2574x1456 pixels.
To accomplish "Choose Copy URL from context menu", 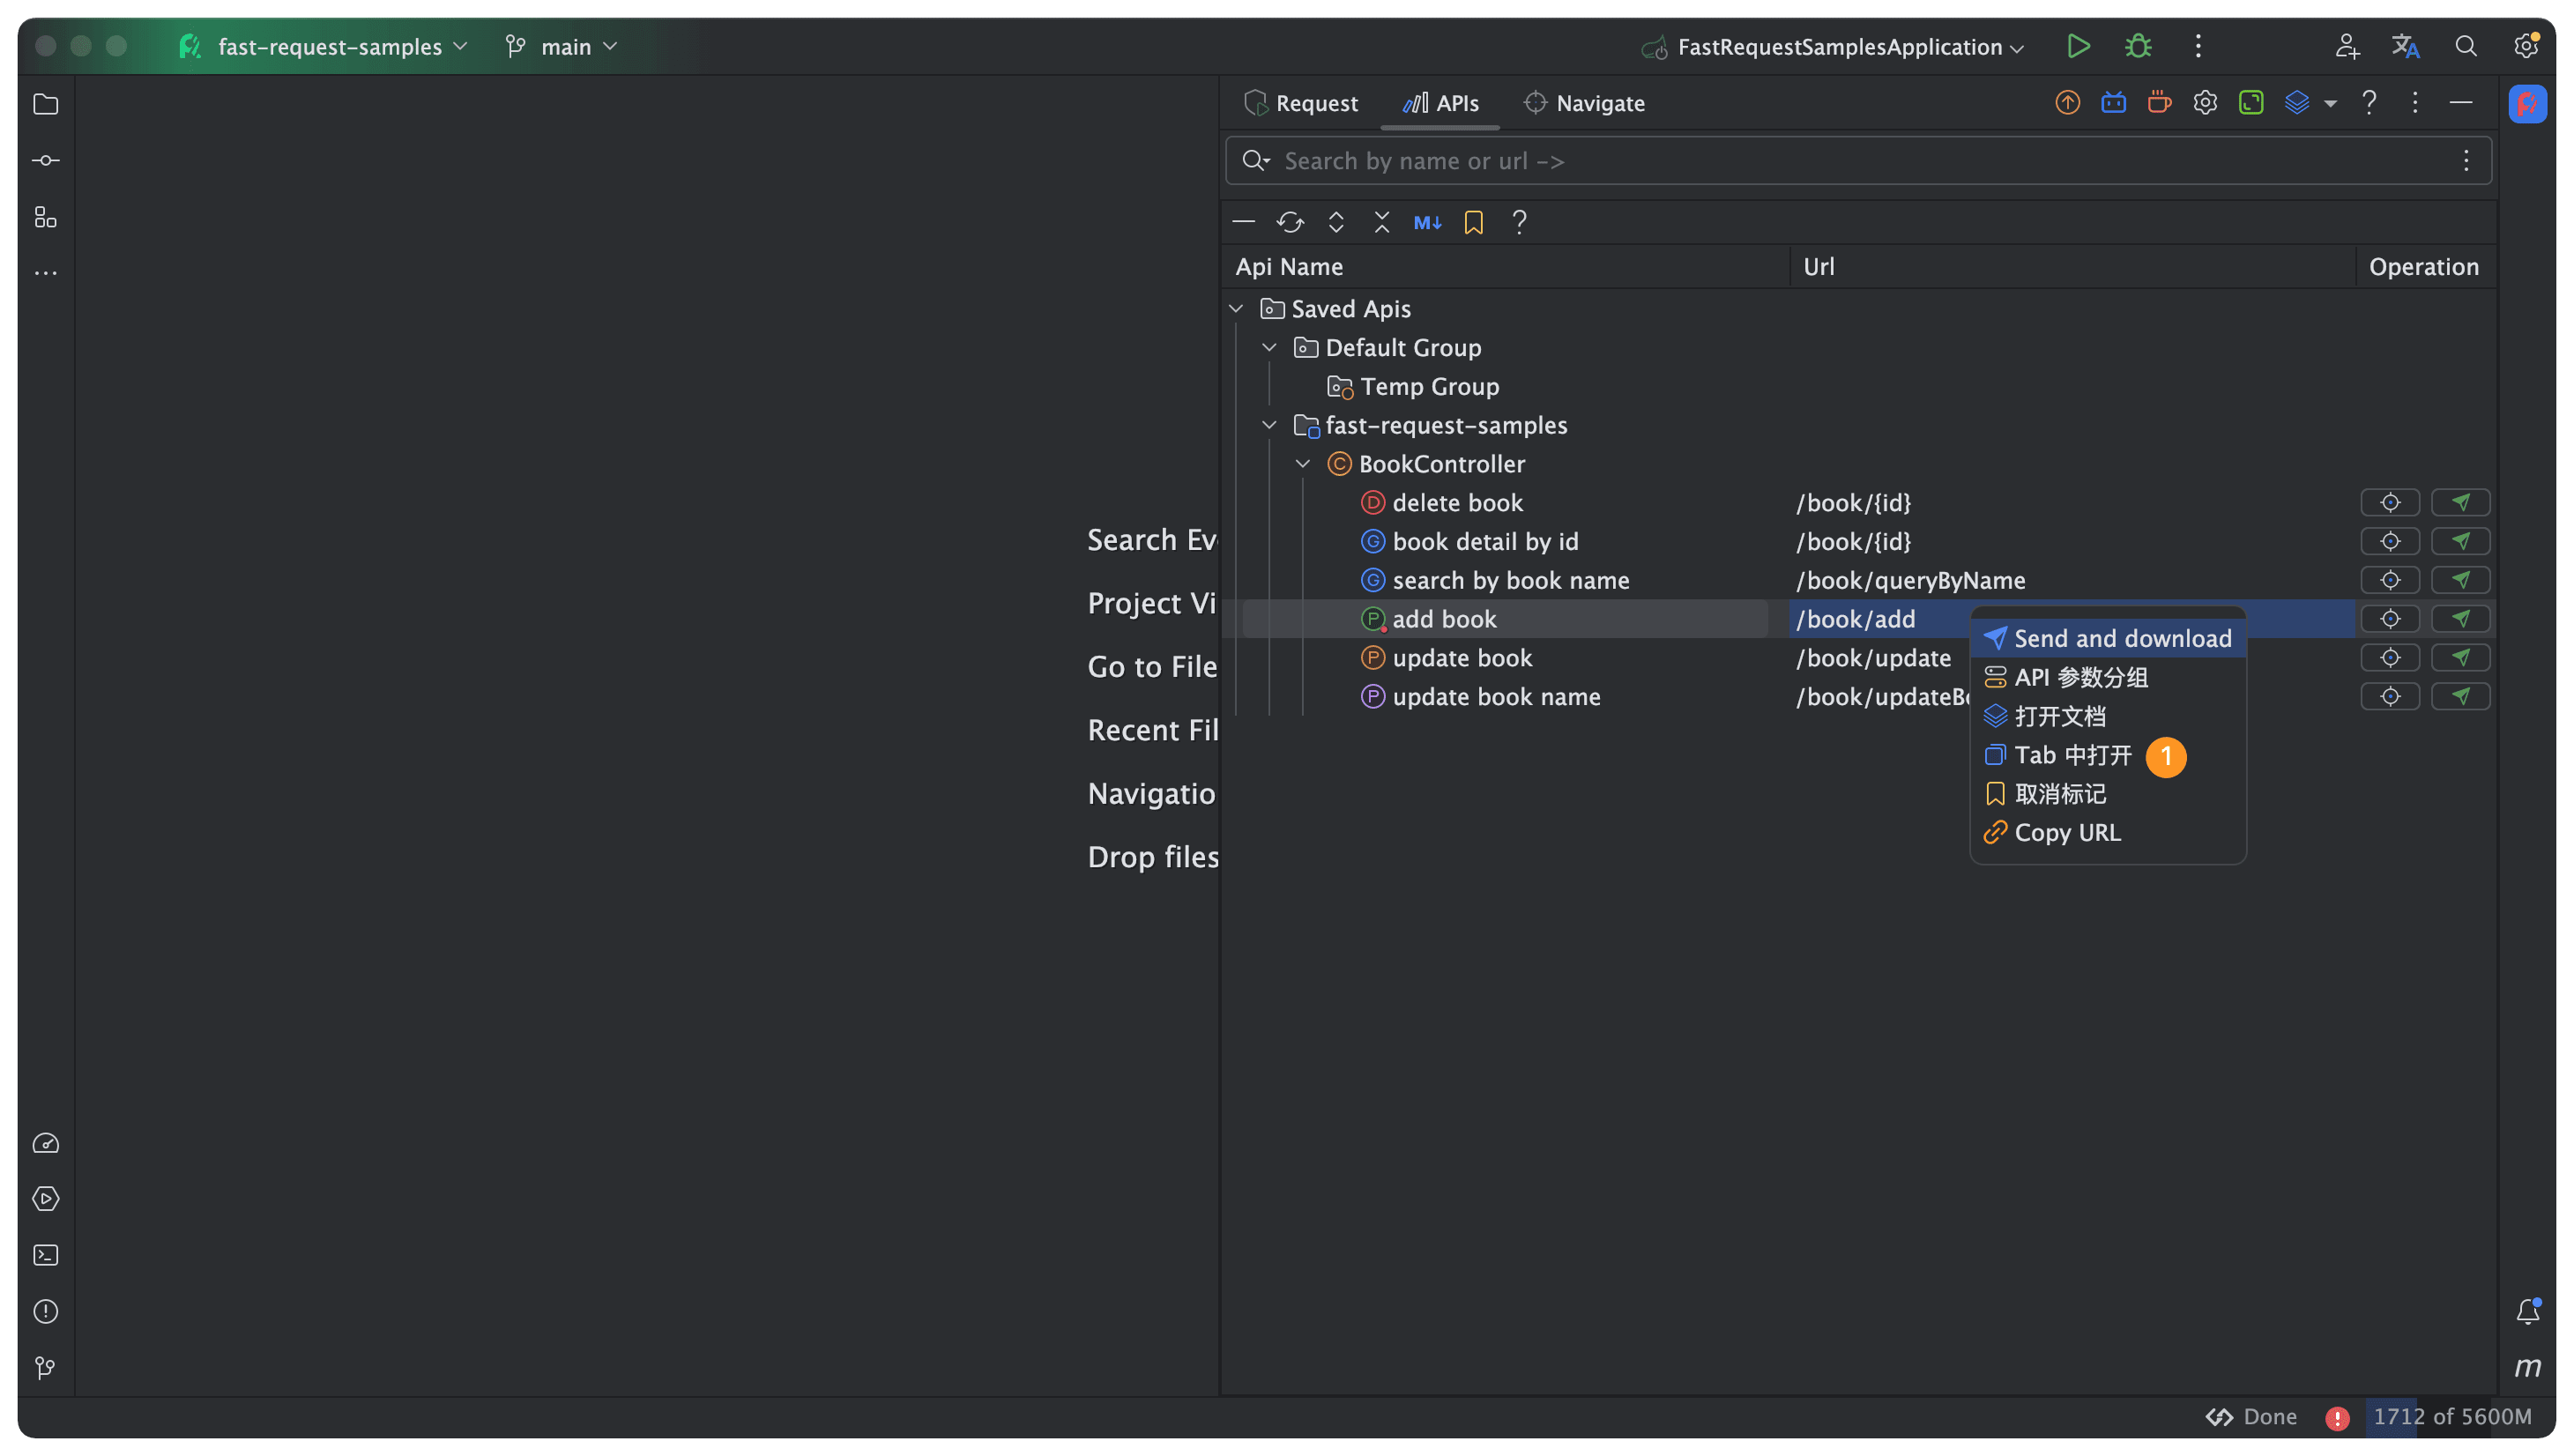I will pyautogui.click(x=2067, y=833).
